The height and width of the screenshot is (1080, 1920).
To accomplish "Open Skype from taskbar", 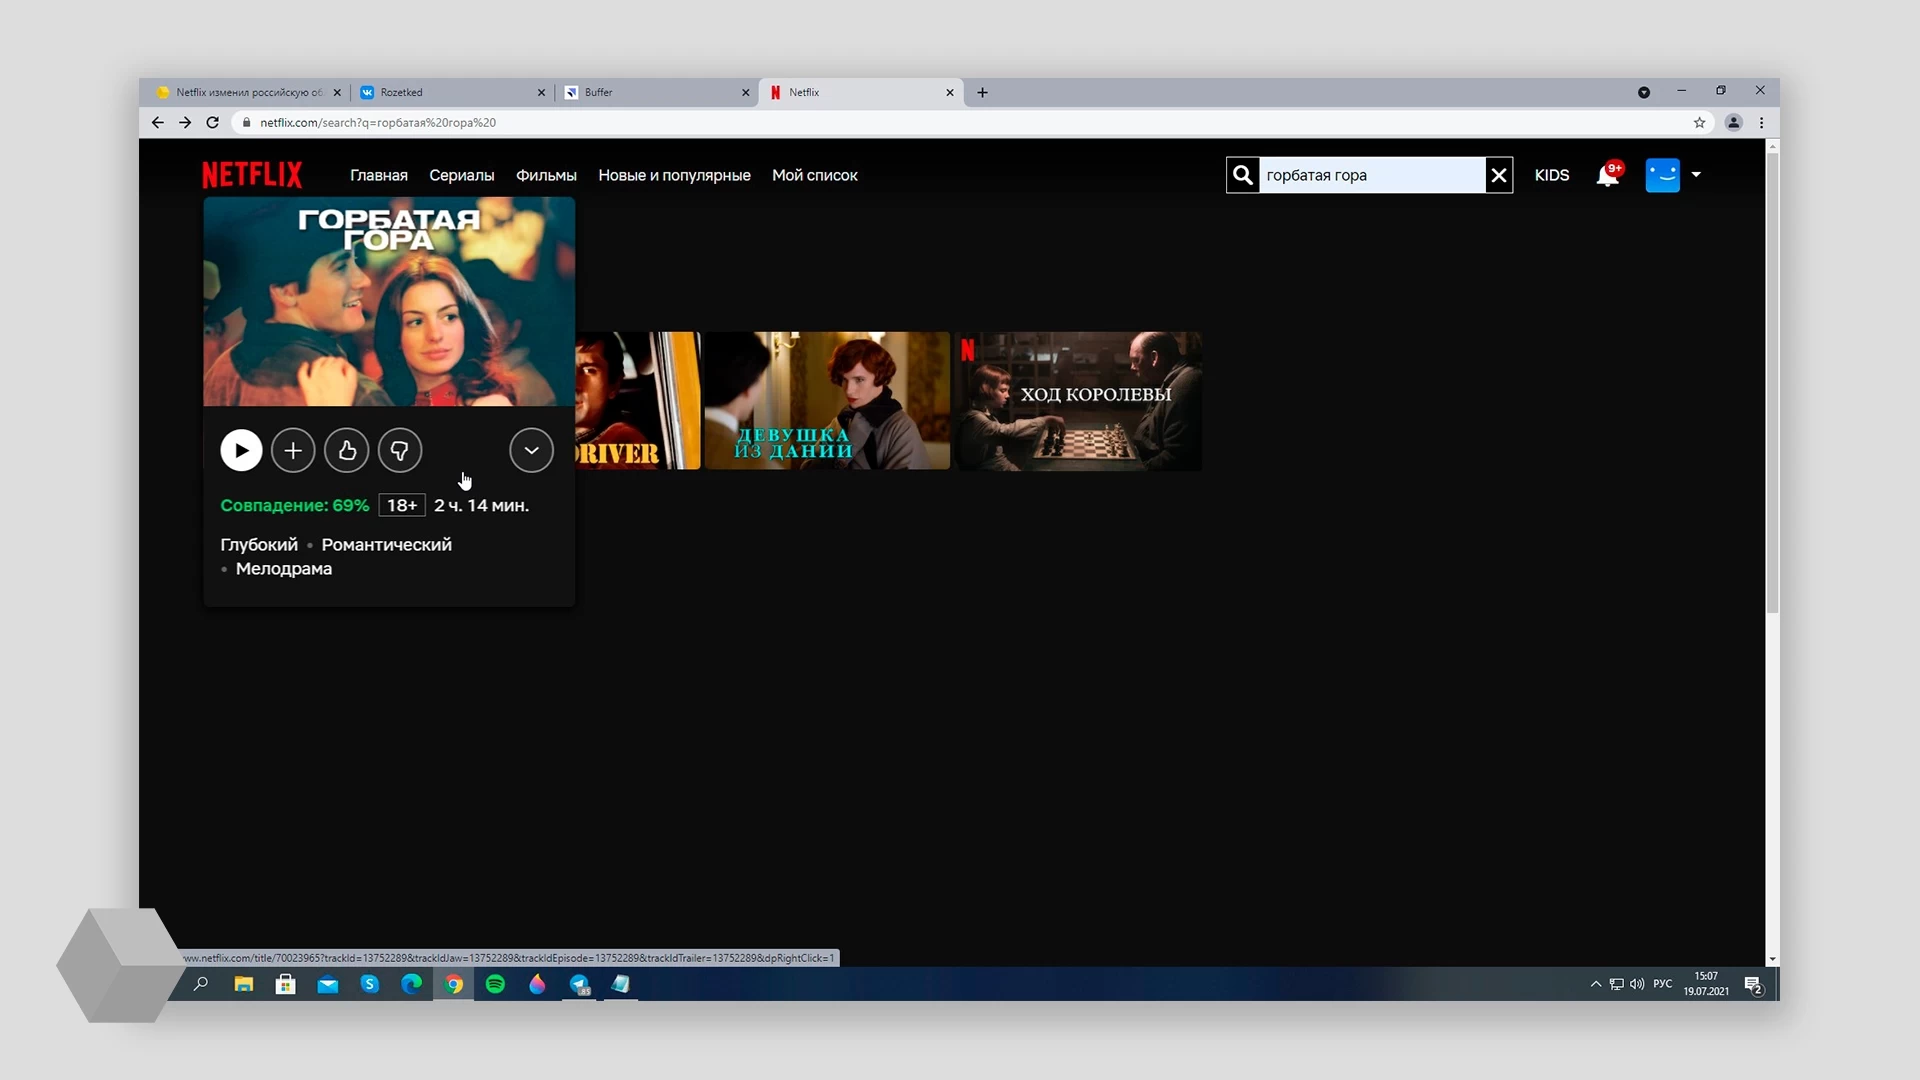I will pyautogui.click(x=370, y=984).
